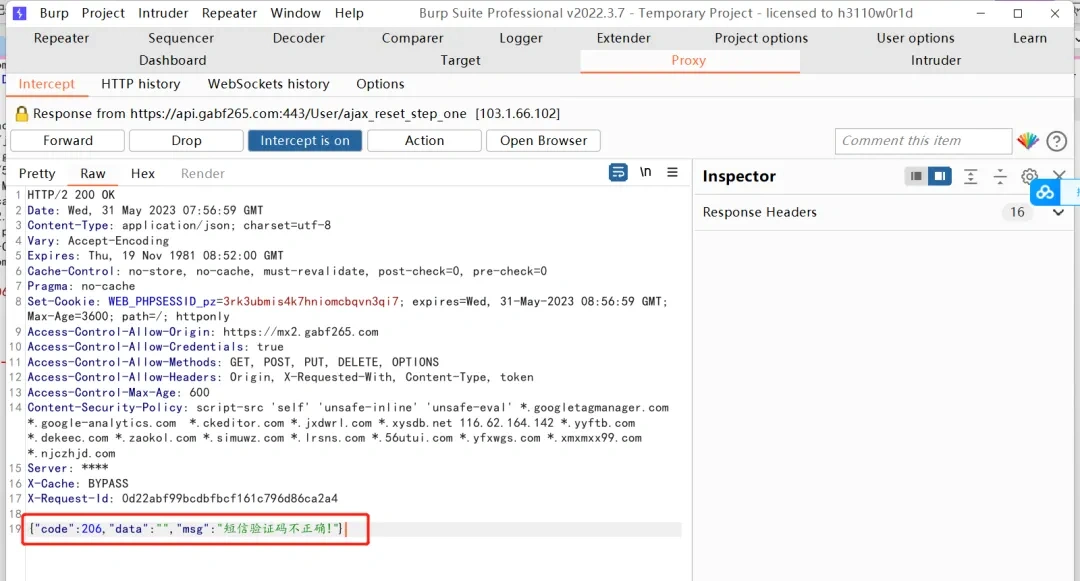The width and height of the screenshot is (1080, 581).
Task: Open the Window menu
Action: point(295,13)
